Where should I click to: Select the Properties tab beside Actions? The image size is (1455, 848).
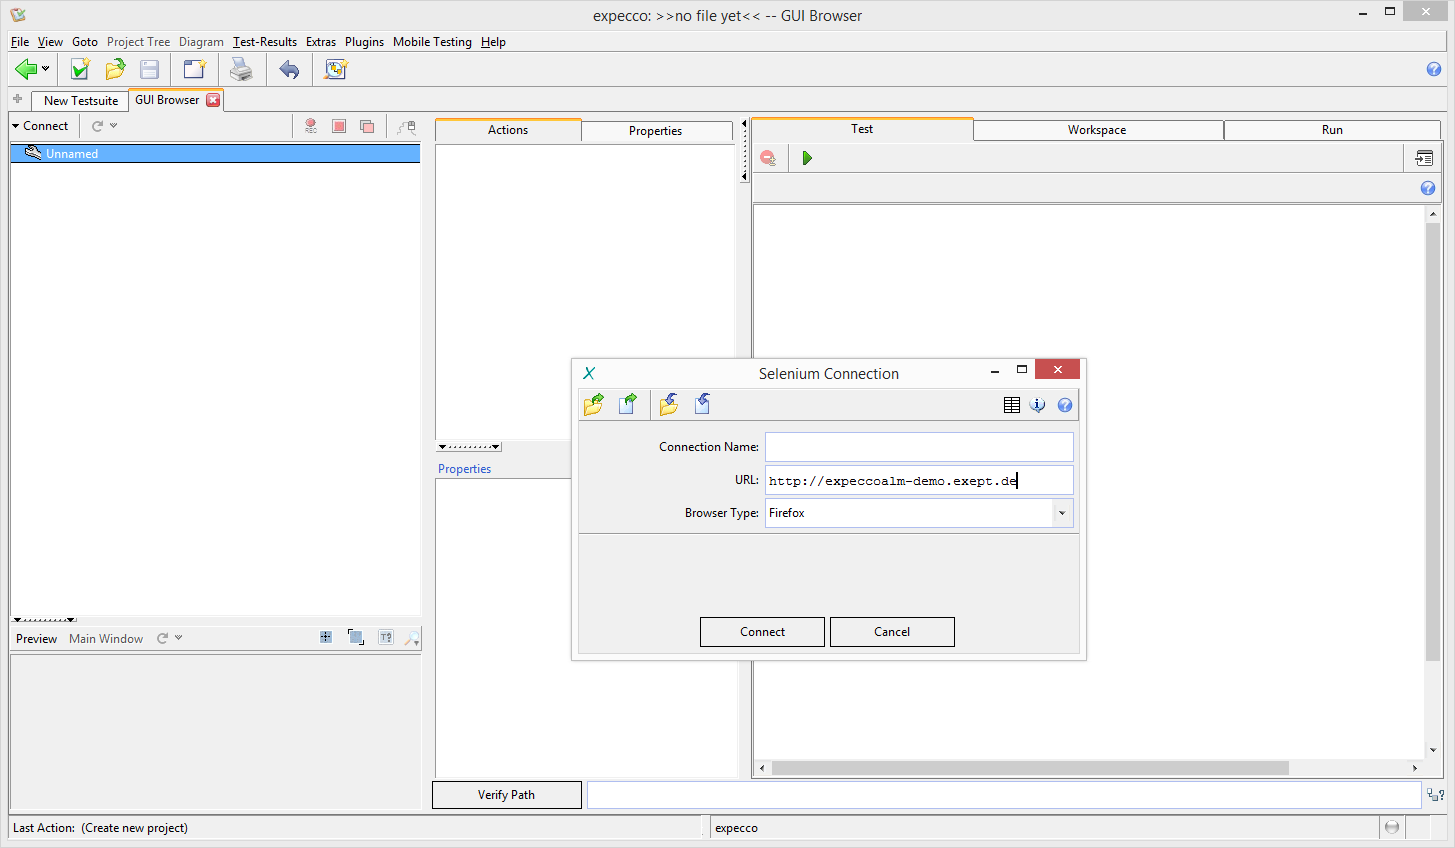(x=655, y=131)
